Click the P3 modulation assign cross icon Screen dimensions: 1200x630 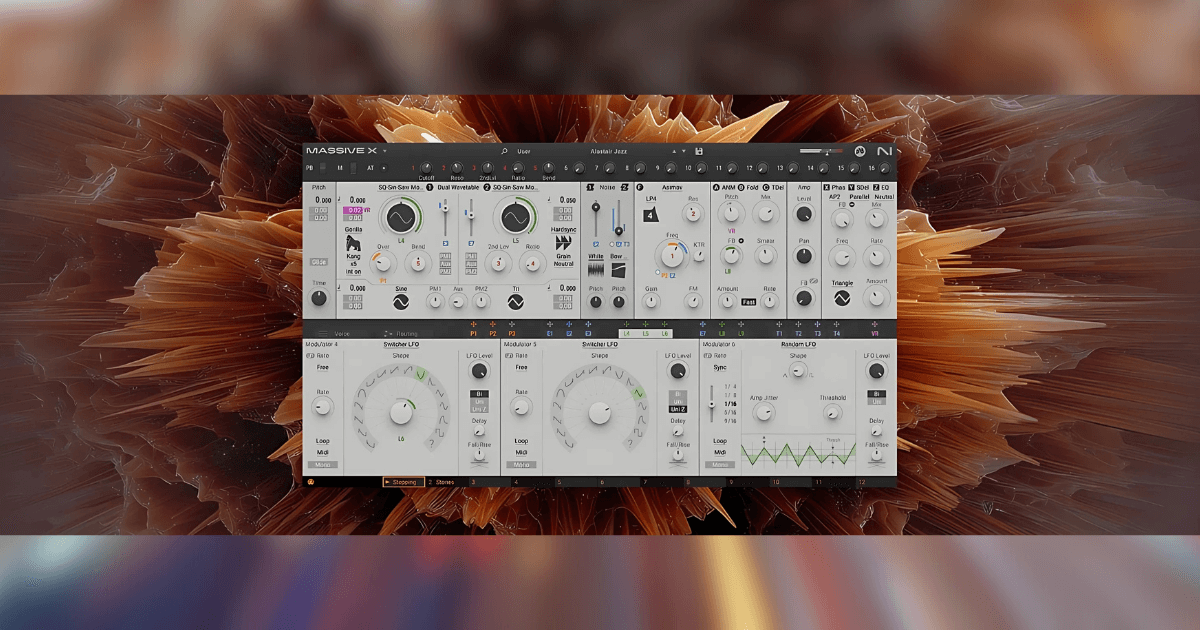[x=511, y=324]
